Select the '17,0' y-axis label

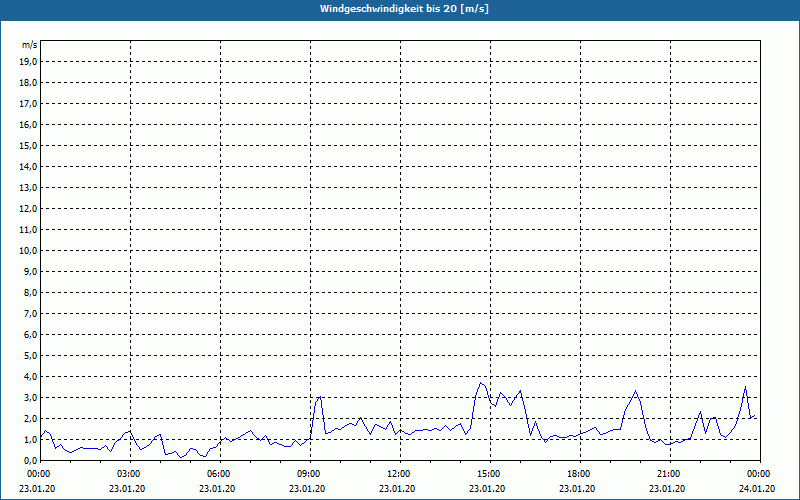click(28, 104)
